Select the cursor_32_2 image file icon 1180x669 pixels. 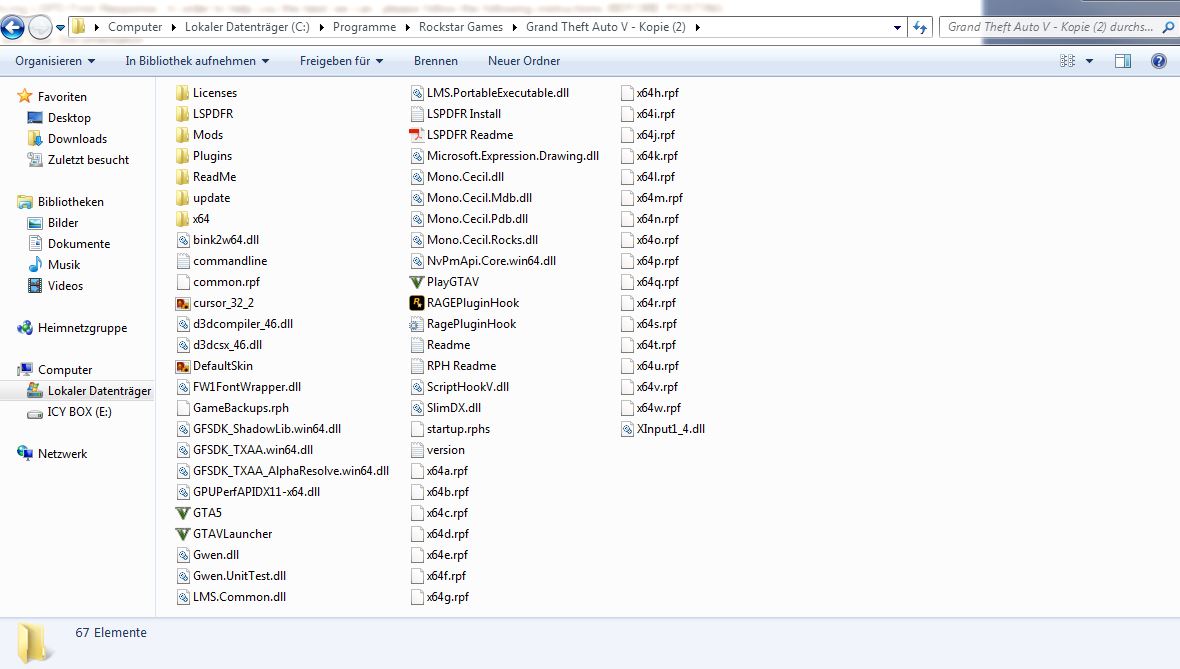tap(182, 303)
